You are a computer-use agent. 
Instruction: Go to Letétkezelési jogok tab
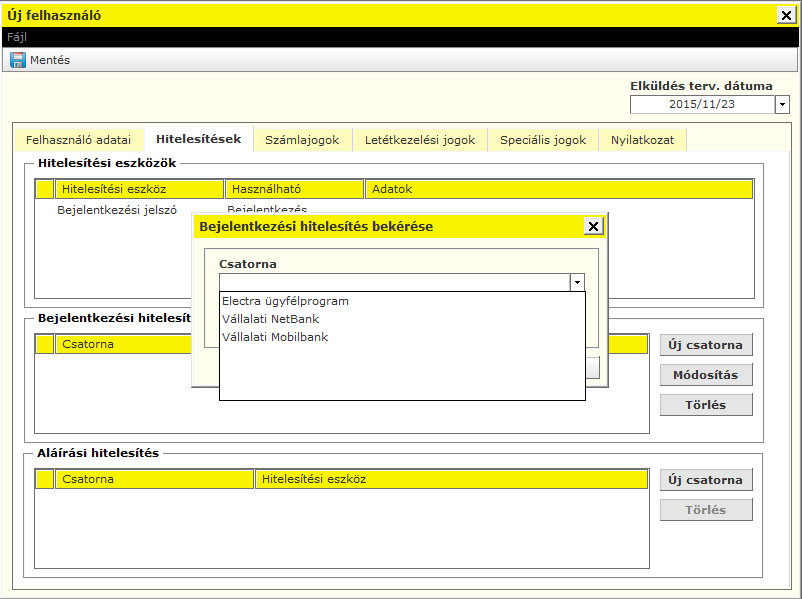coord(420,140)
